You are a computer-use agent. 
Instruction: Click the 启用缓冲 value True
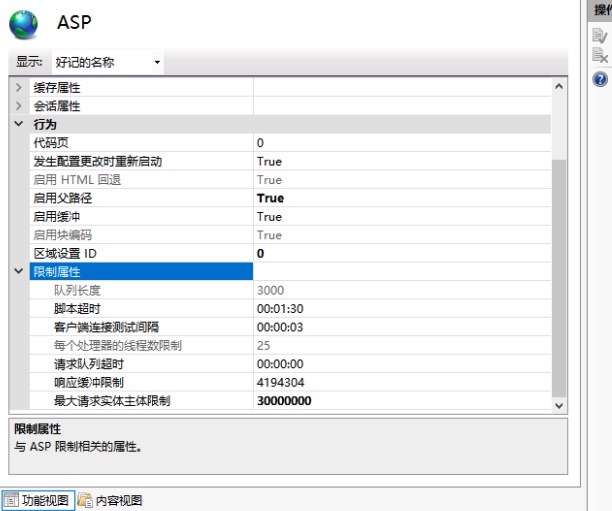pos(269,217)
